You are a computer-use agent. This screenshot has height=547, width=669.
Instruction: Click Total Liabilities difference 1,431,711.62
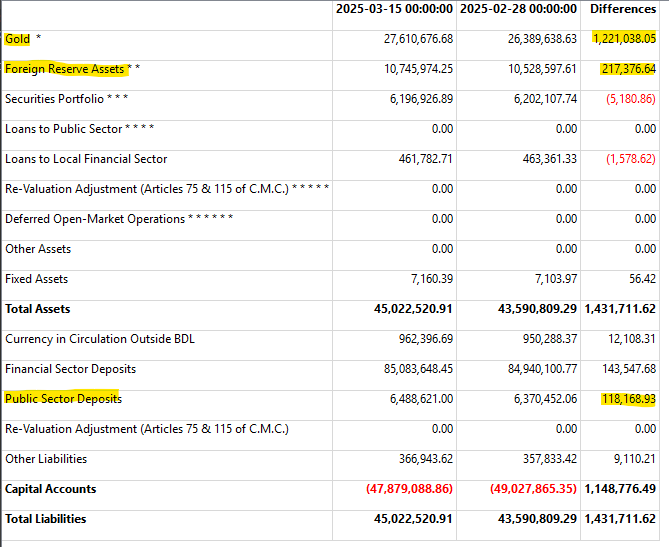[x=620, y=519]
